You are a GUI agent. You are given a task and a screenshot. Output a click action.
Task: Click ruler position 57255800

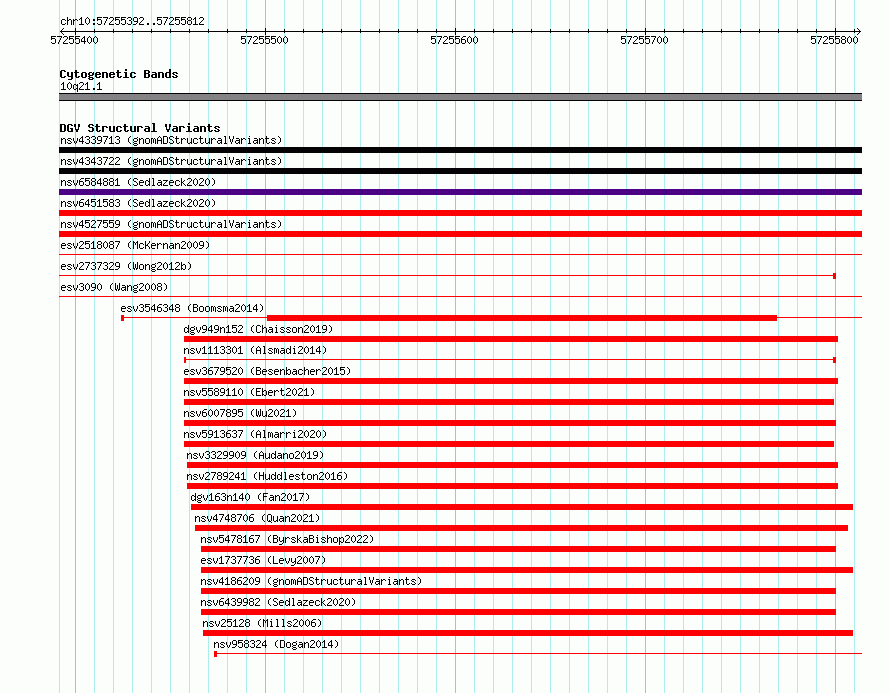click(834, 40)
